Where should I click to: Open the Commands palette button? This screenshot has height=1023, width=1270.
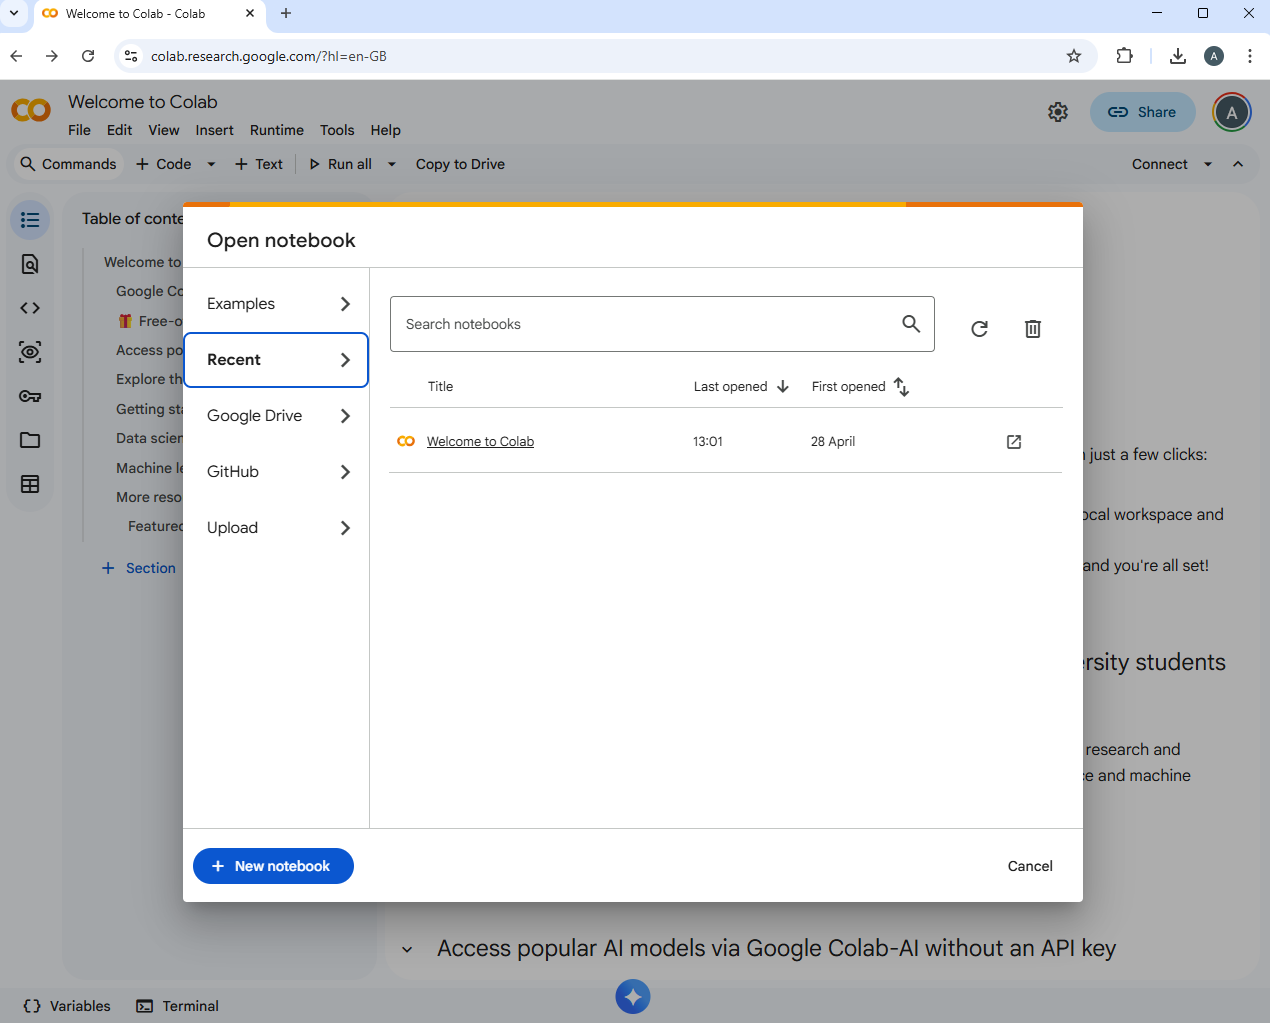[x=68, y=164]
